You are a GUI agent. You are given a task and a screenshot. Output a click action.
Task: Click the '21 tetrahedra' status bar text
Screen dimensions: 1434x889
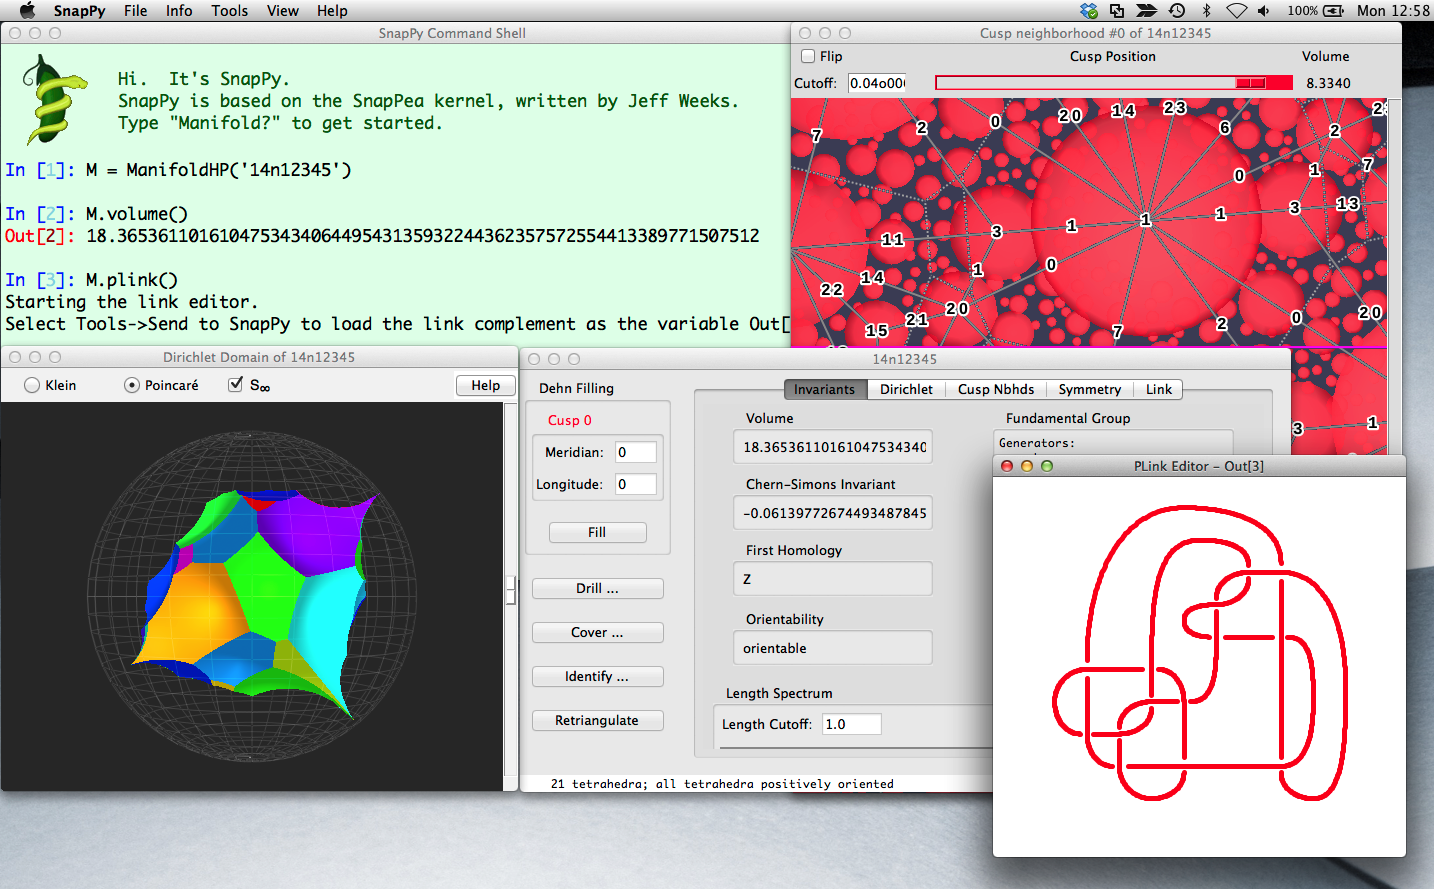tap(722, 784)
